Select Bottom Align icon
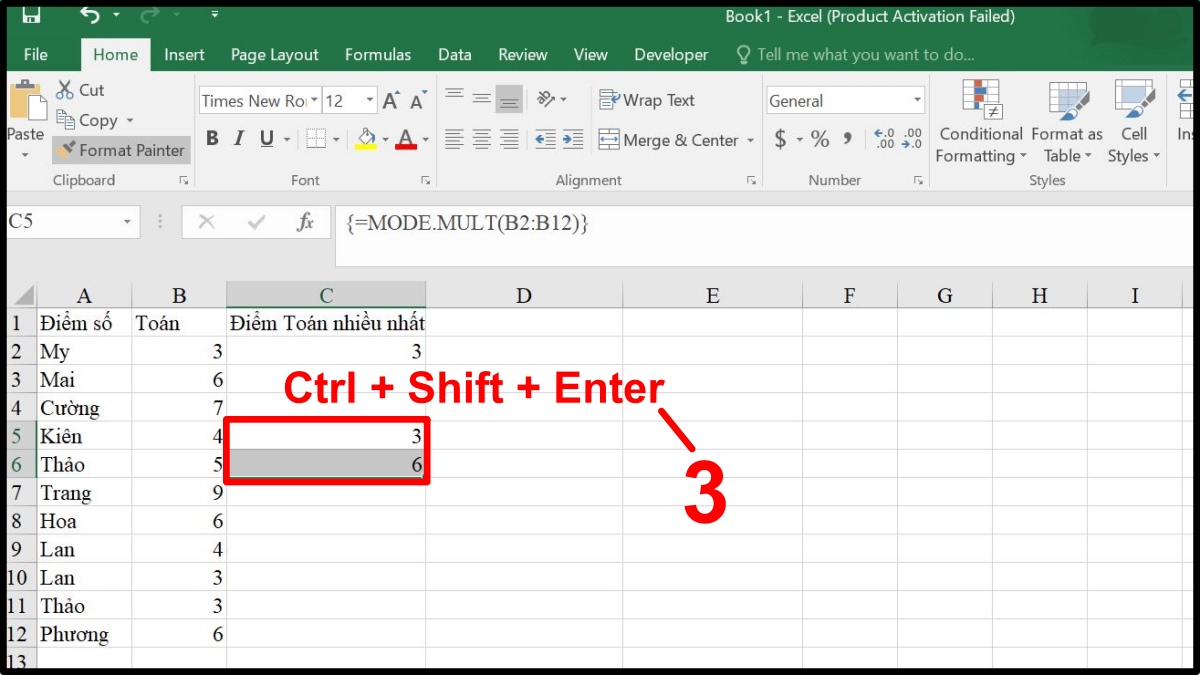The image size is (1200, 675). 509,98
